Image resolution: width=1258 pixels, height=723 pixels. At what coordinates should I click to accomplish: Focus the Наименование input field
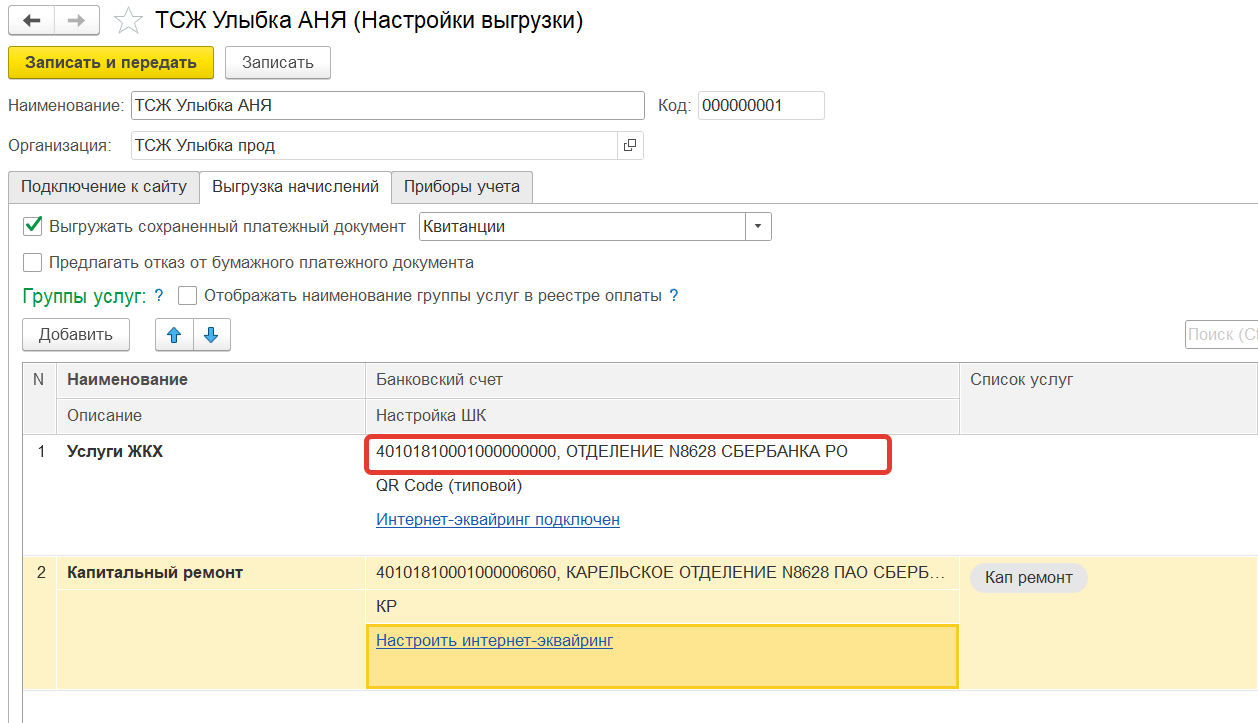coord(388,106)
